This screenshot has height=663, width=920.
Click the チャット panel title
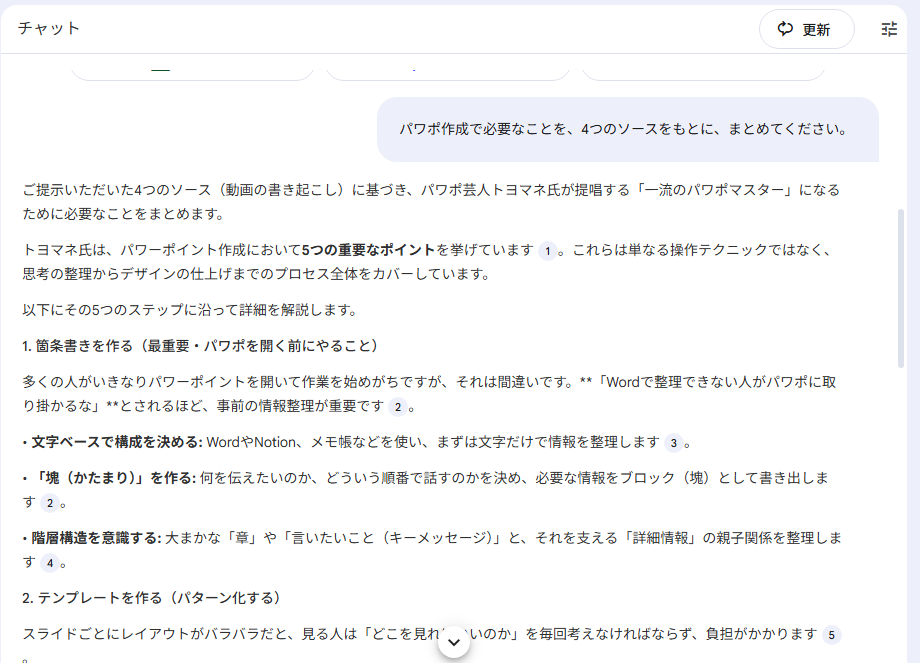tap(49, 28)
